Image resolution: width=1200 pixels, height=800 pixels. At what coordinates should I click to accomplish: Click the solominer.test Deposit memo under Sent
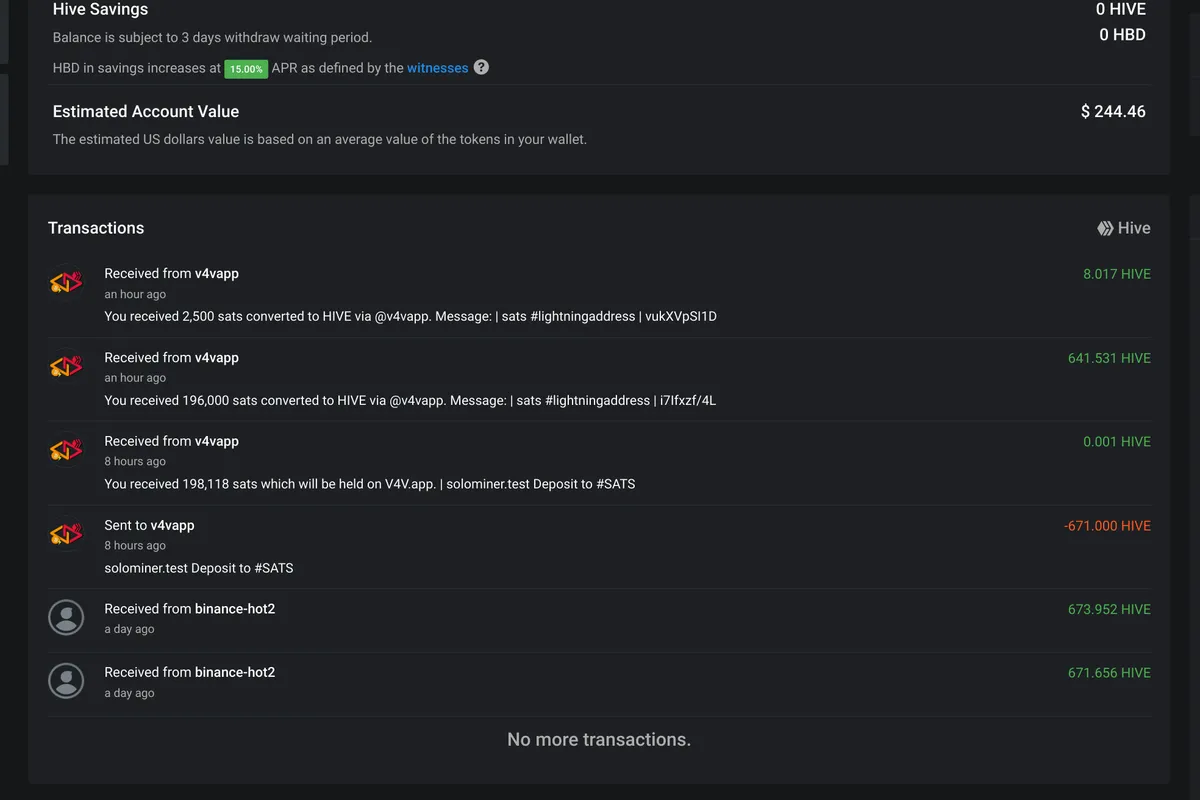[199, 568]
